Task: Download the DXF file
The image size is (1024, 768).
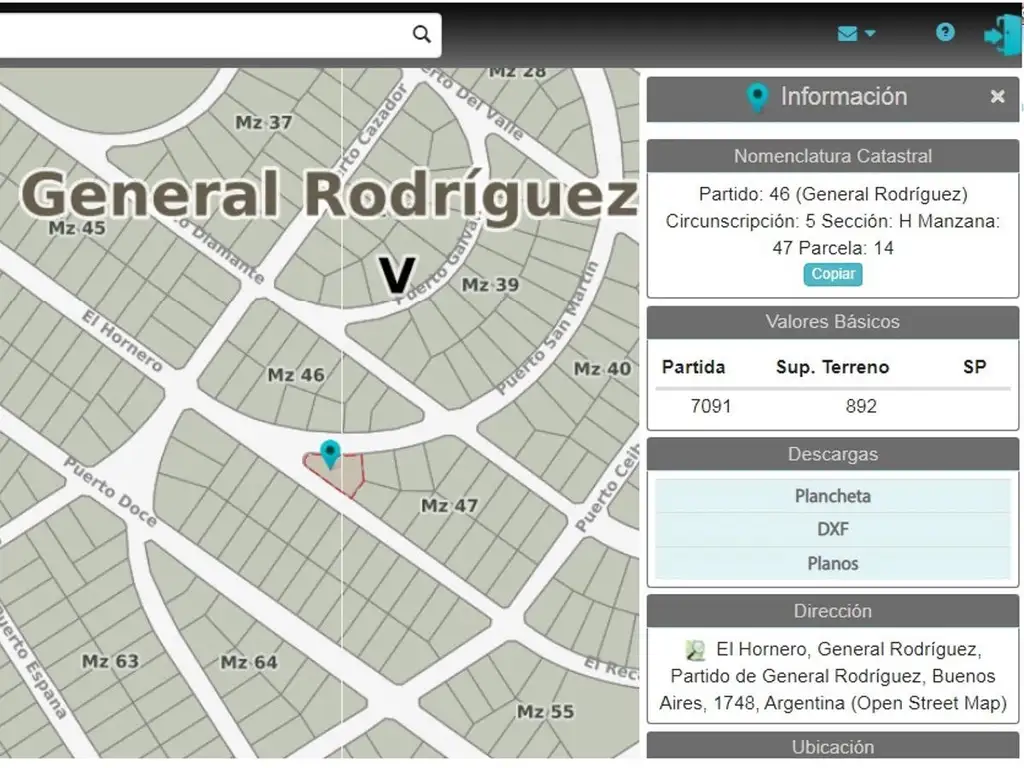Action: pos(832,530)
